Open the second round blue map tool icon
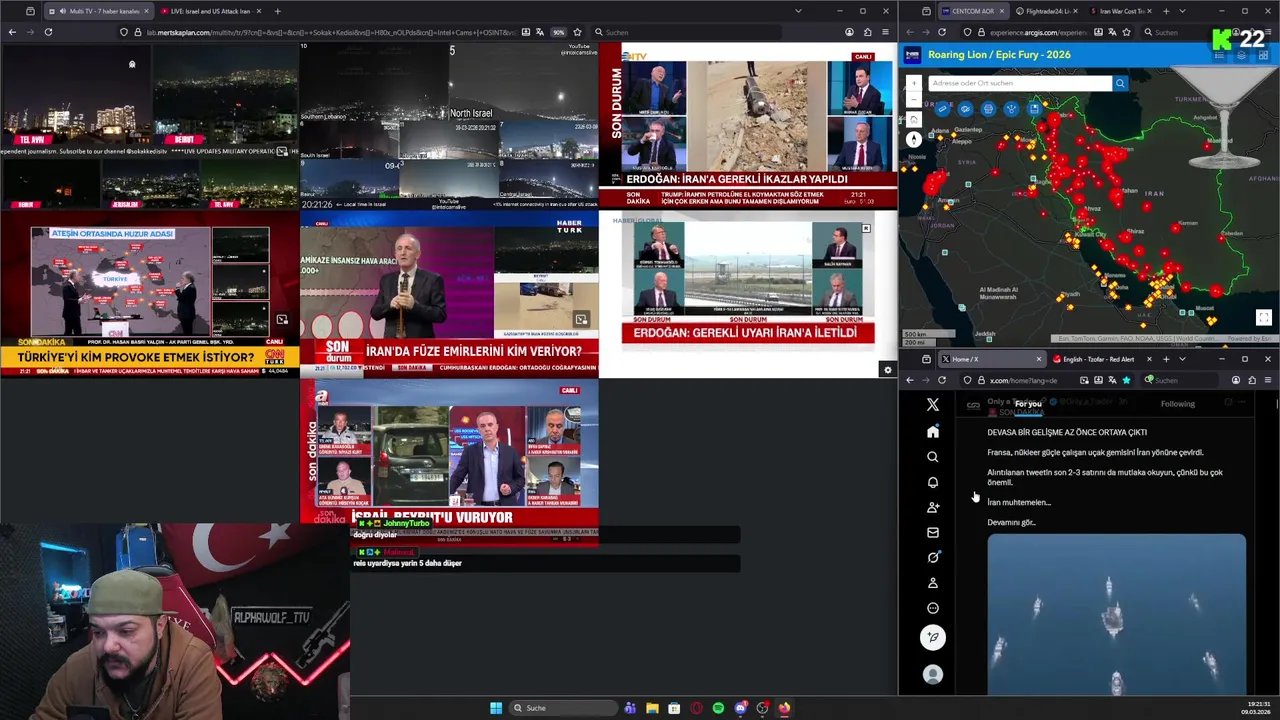This screenshot has width=1280, height=720. (x=965, y=109)
